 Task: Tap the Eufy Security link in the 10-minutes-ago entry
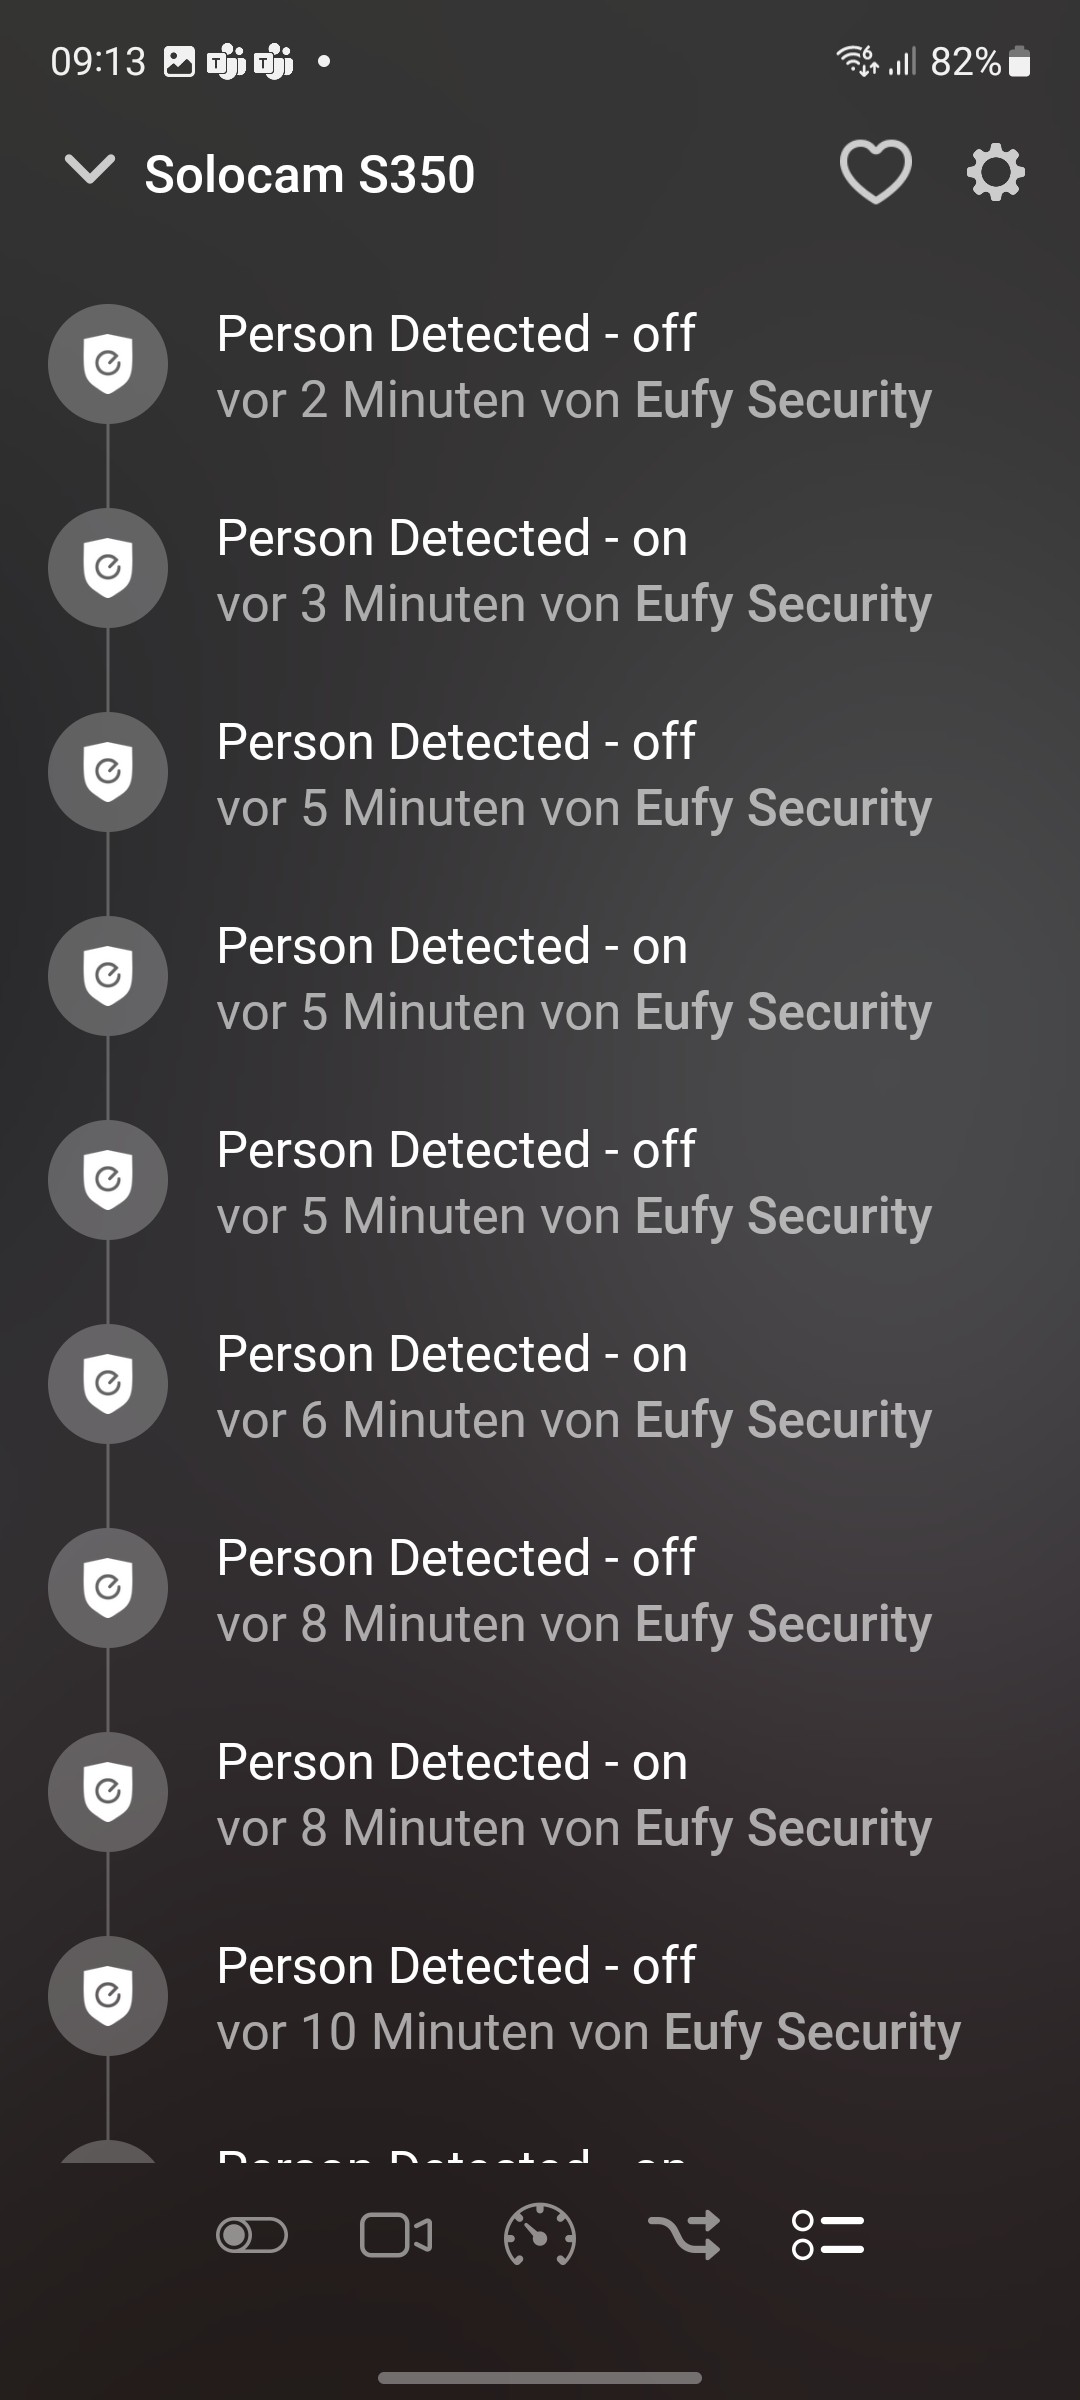pyautogui.click(x=812, y=2032)
